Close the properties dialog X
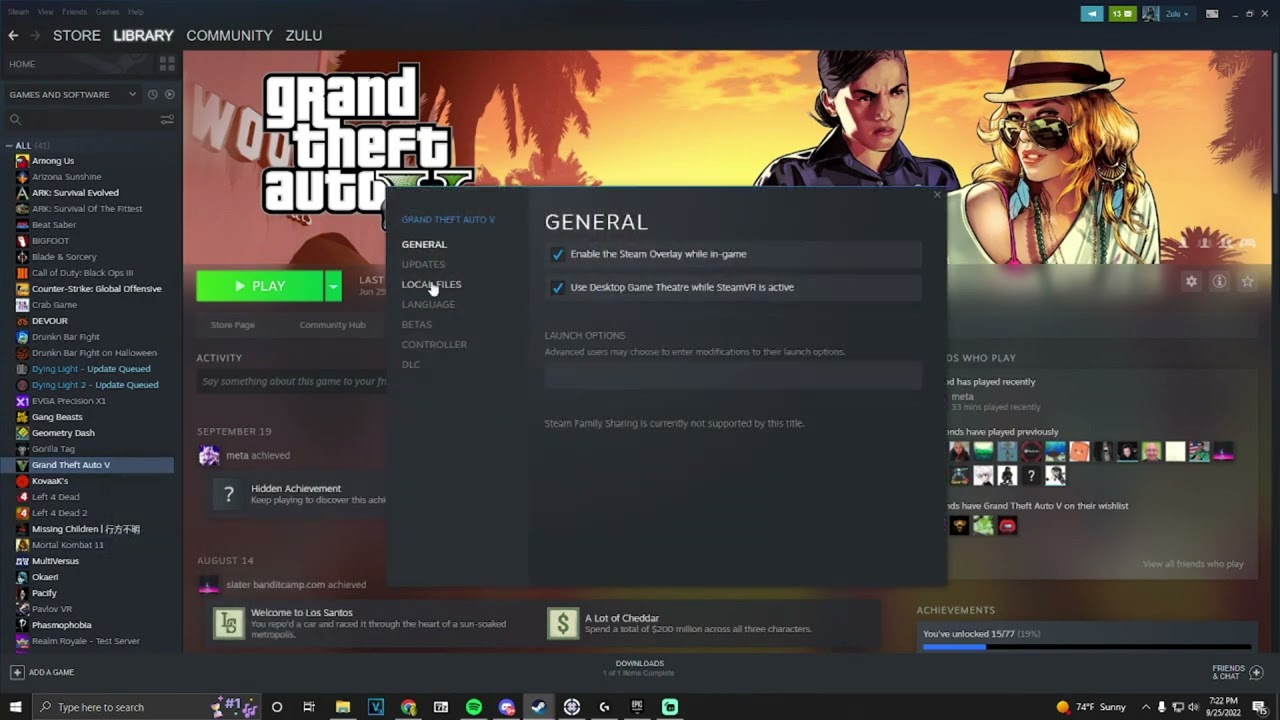 click(x=937, y=195)
